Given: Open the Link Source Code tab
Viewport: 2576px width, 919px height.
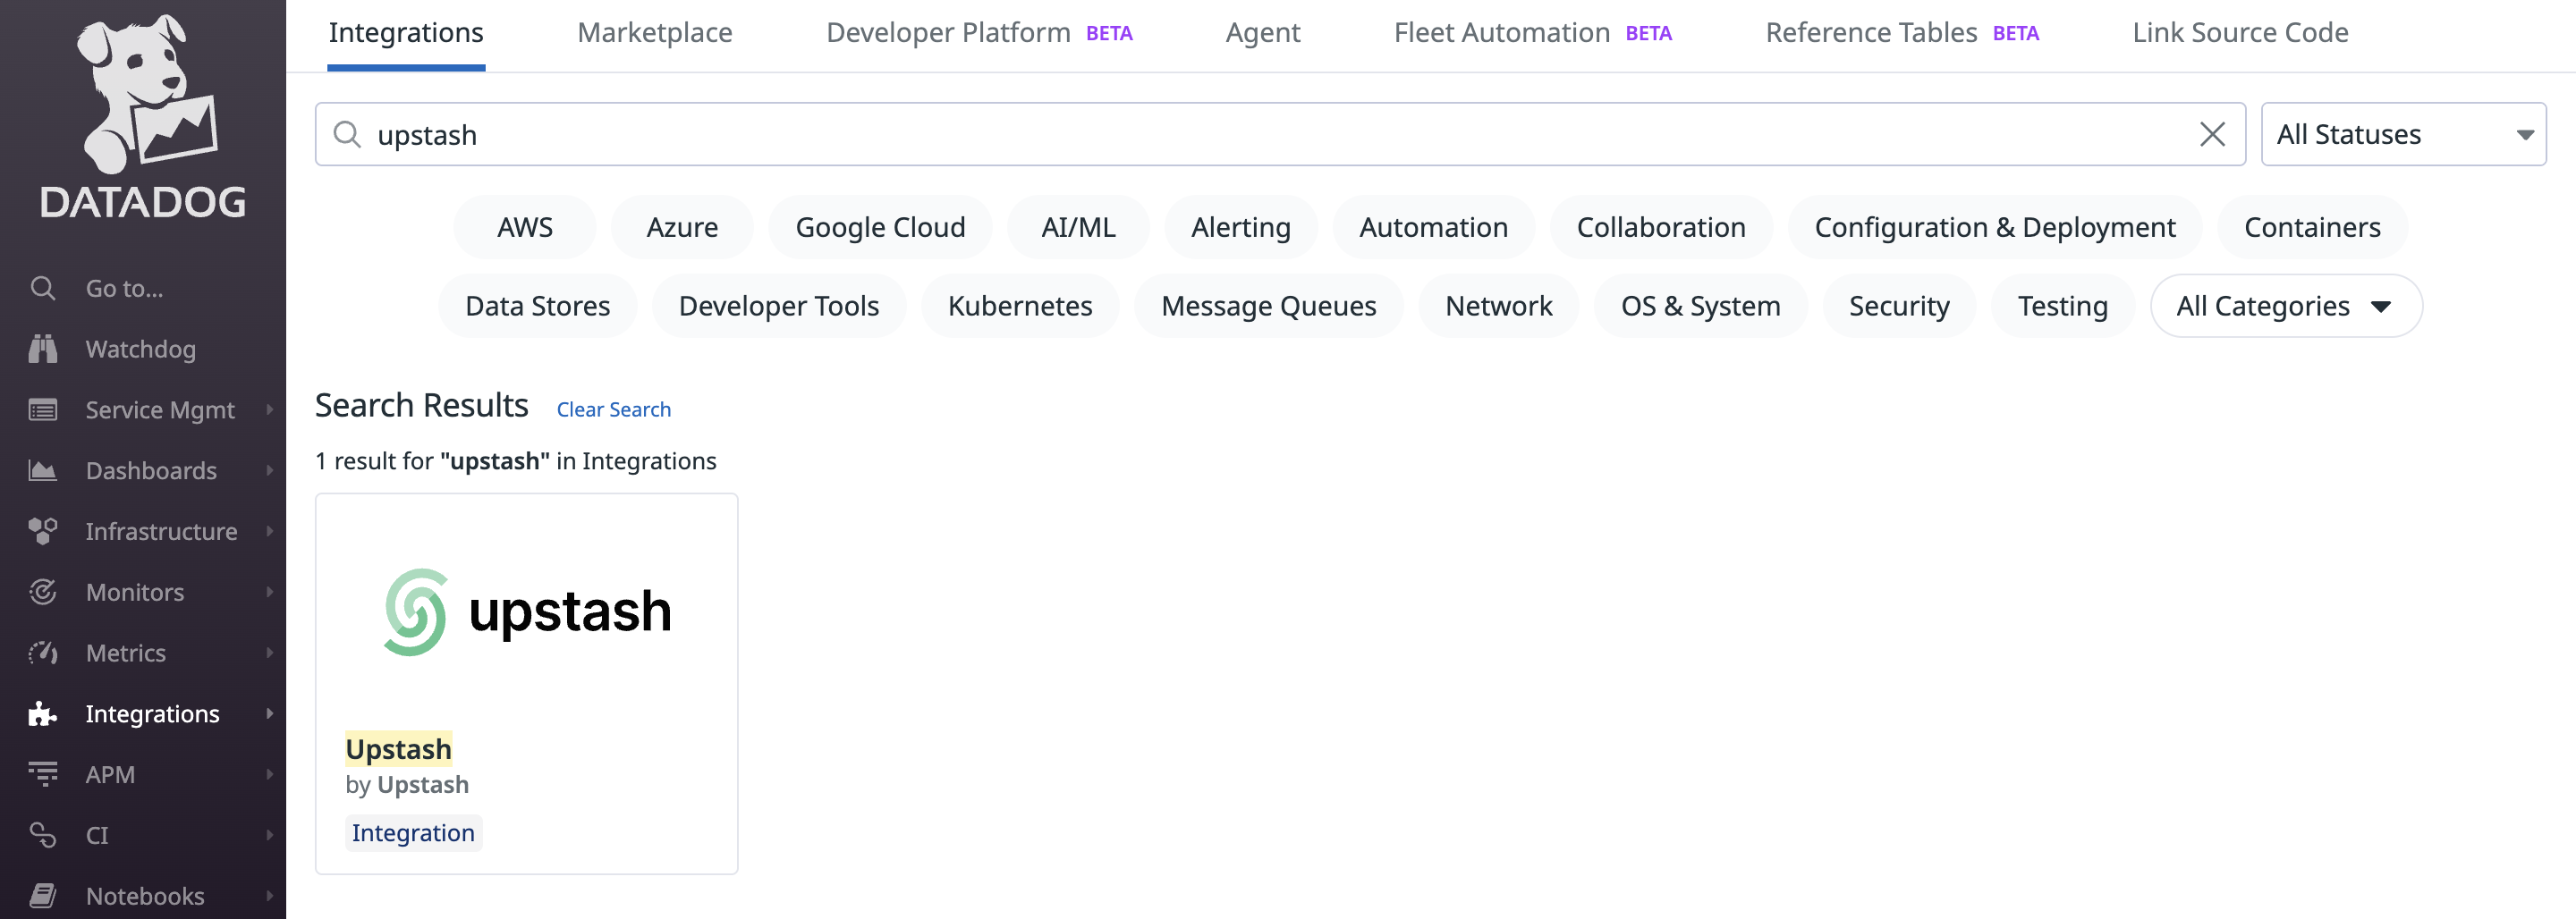Looking at the screenshot, I should pos(2240,33).
